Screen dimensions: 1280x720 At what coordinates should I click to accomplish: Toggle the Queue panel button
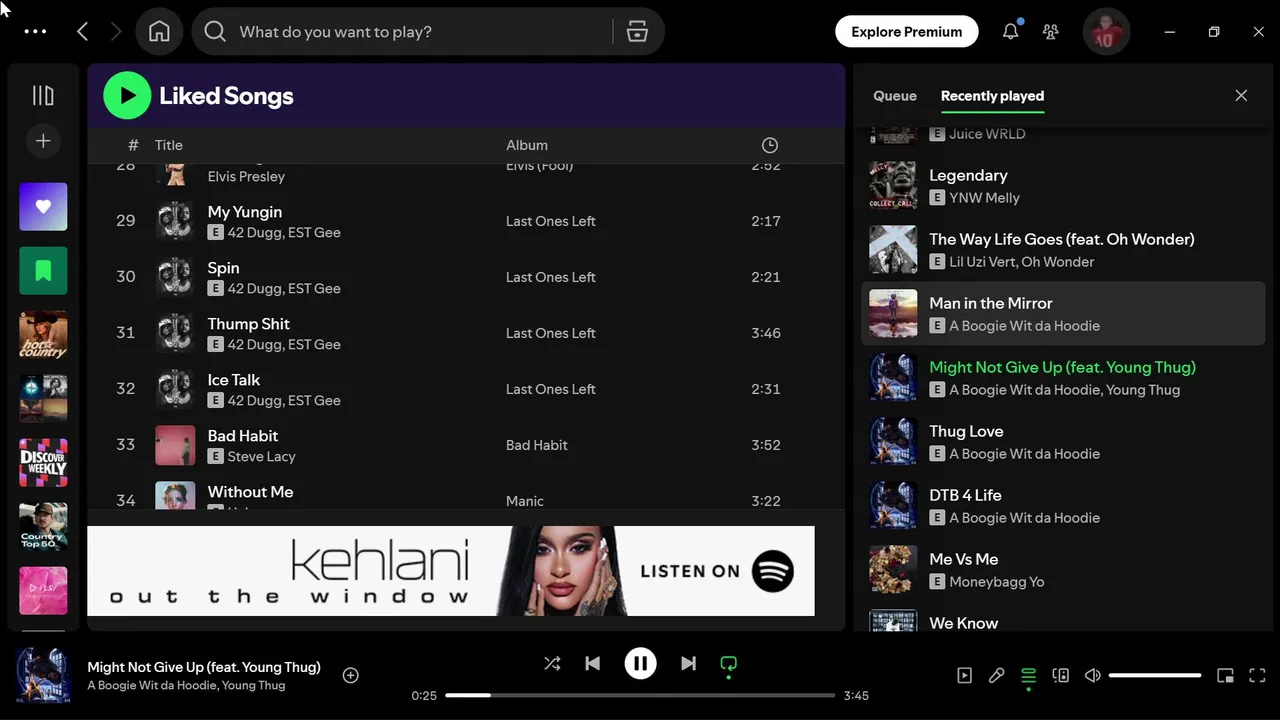pos(1028,677)
